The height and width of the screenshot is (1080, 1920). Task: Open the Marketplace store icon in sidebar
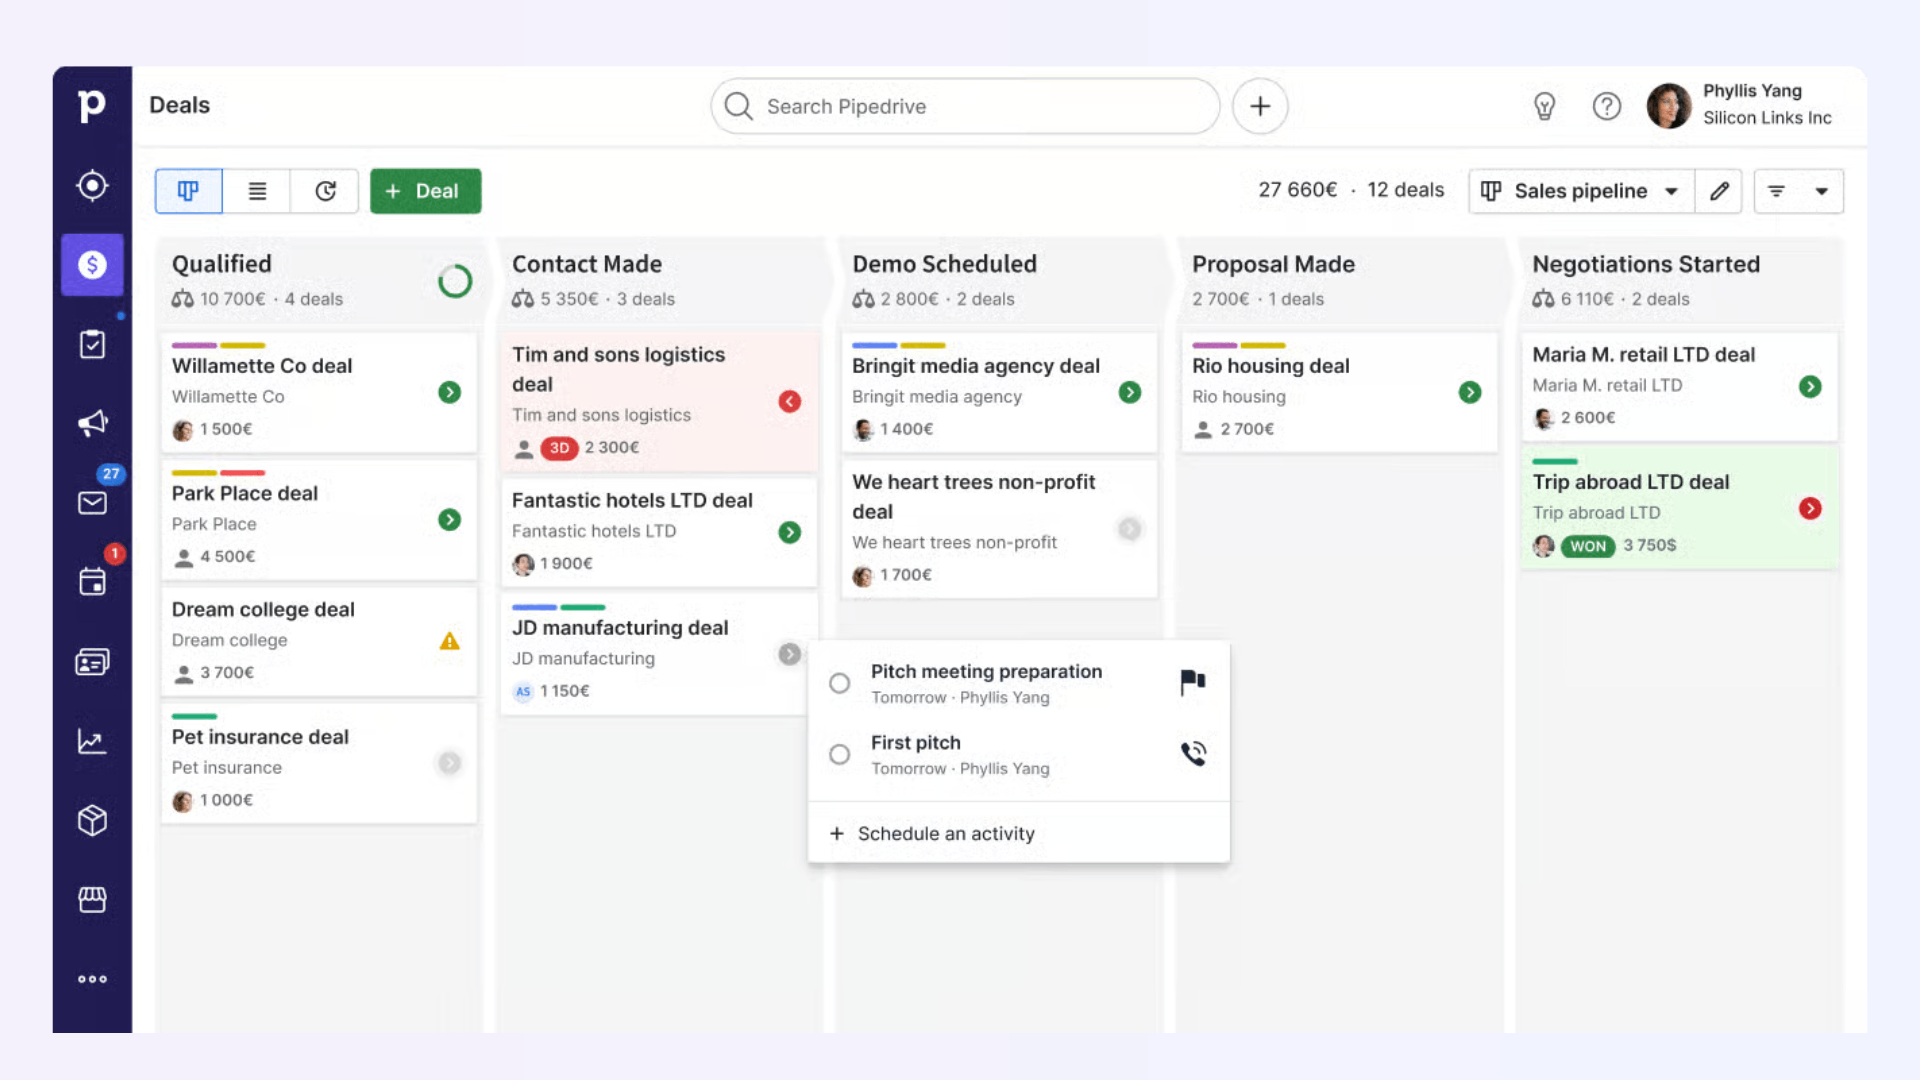(x=92, y=900)
